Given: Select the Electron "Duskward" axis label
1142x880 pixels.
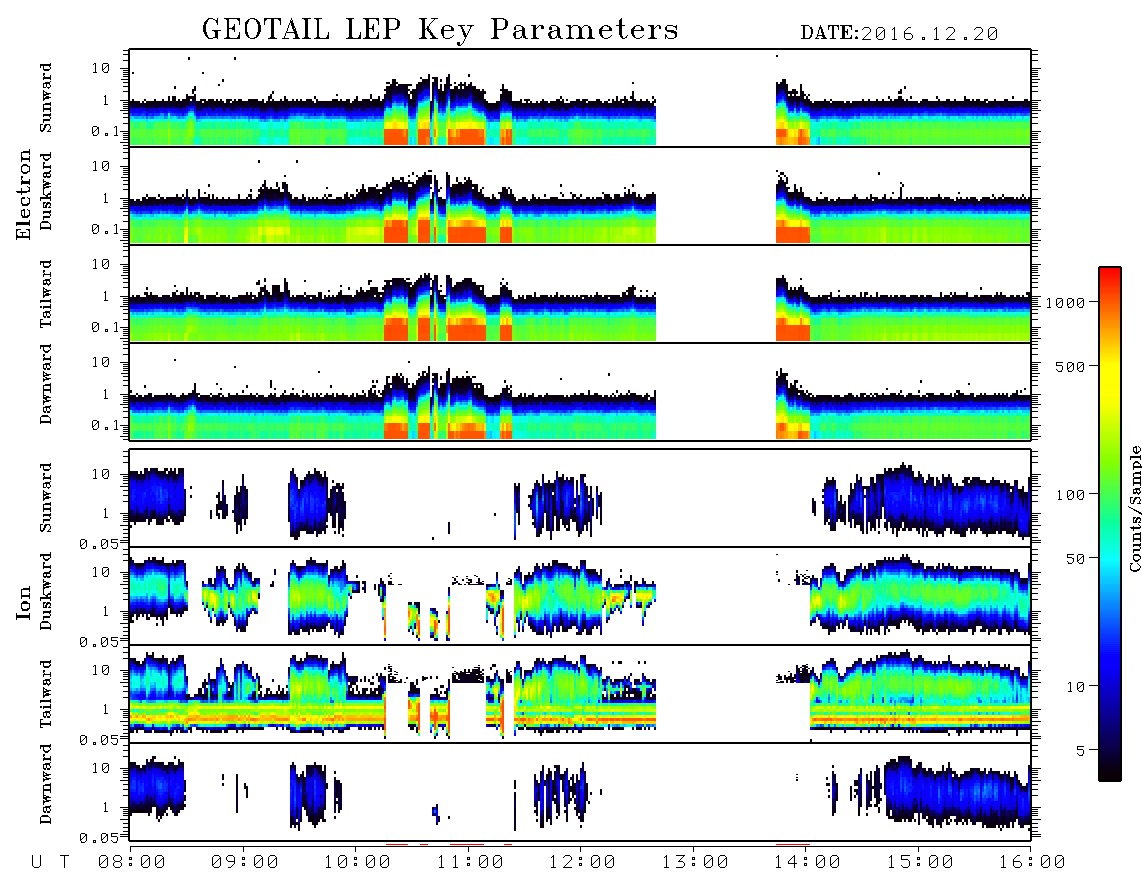Looking at the screenshot, I should (45, 191).
